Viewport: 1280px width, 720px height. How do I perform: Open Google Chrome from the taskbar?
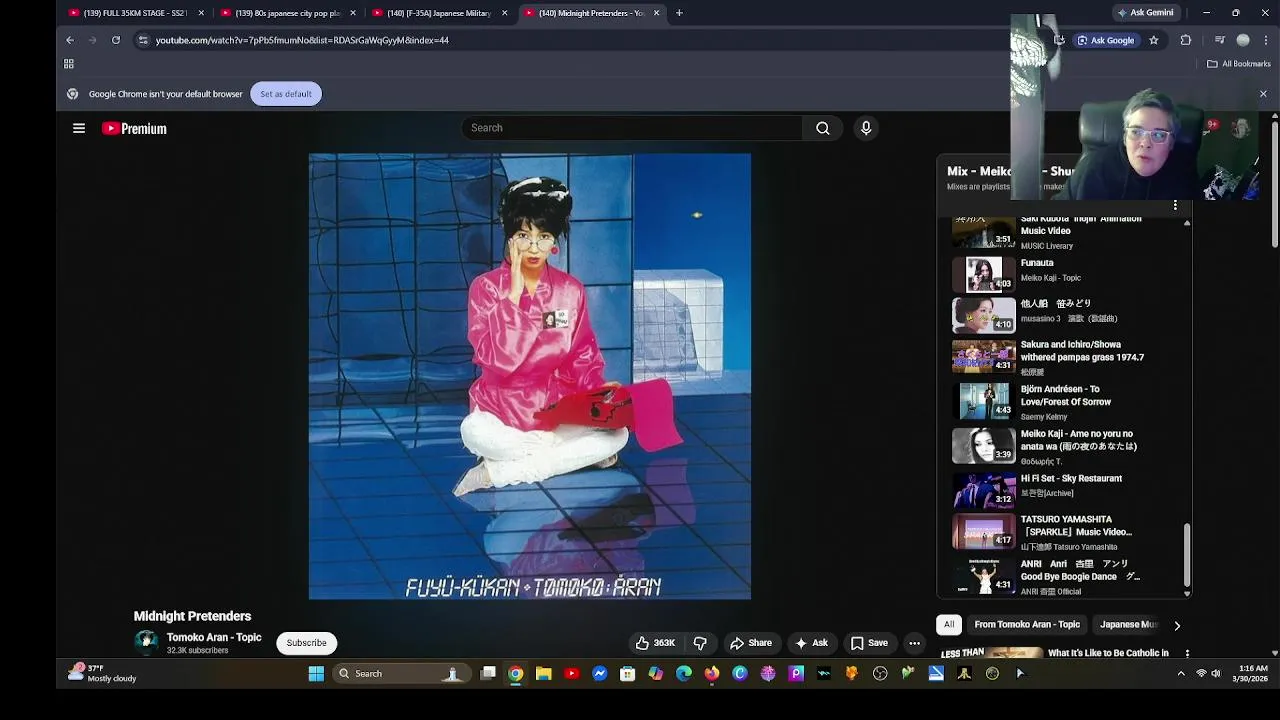[x=515, y=674]
